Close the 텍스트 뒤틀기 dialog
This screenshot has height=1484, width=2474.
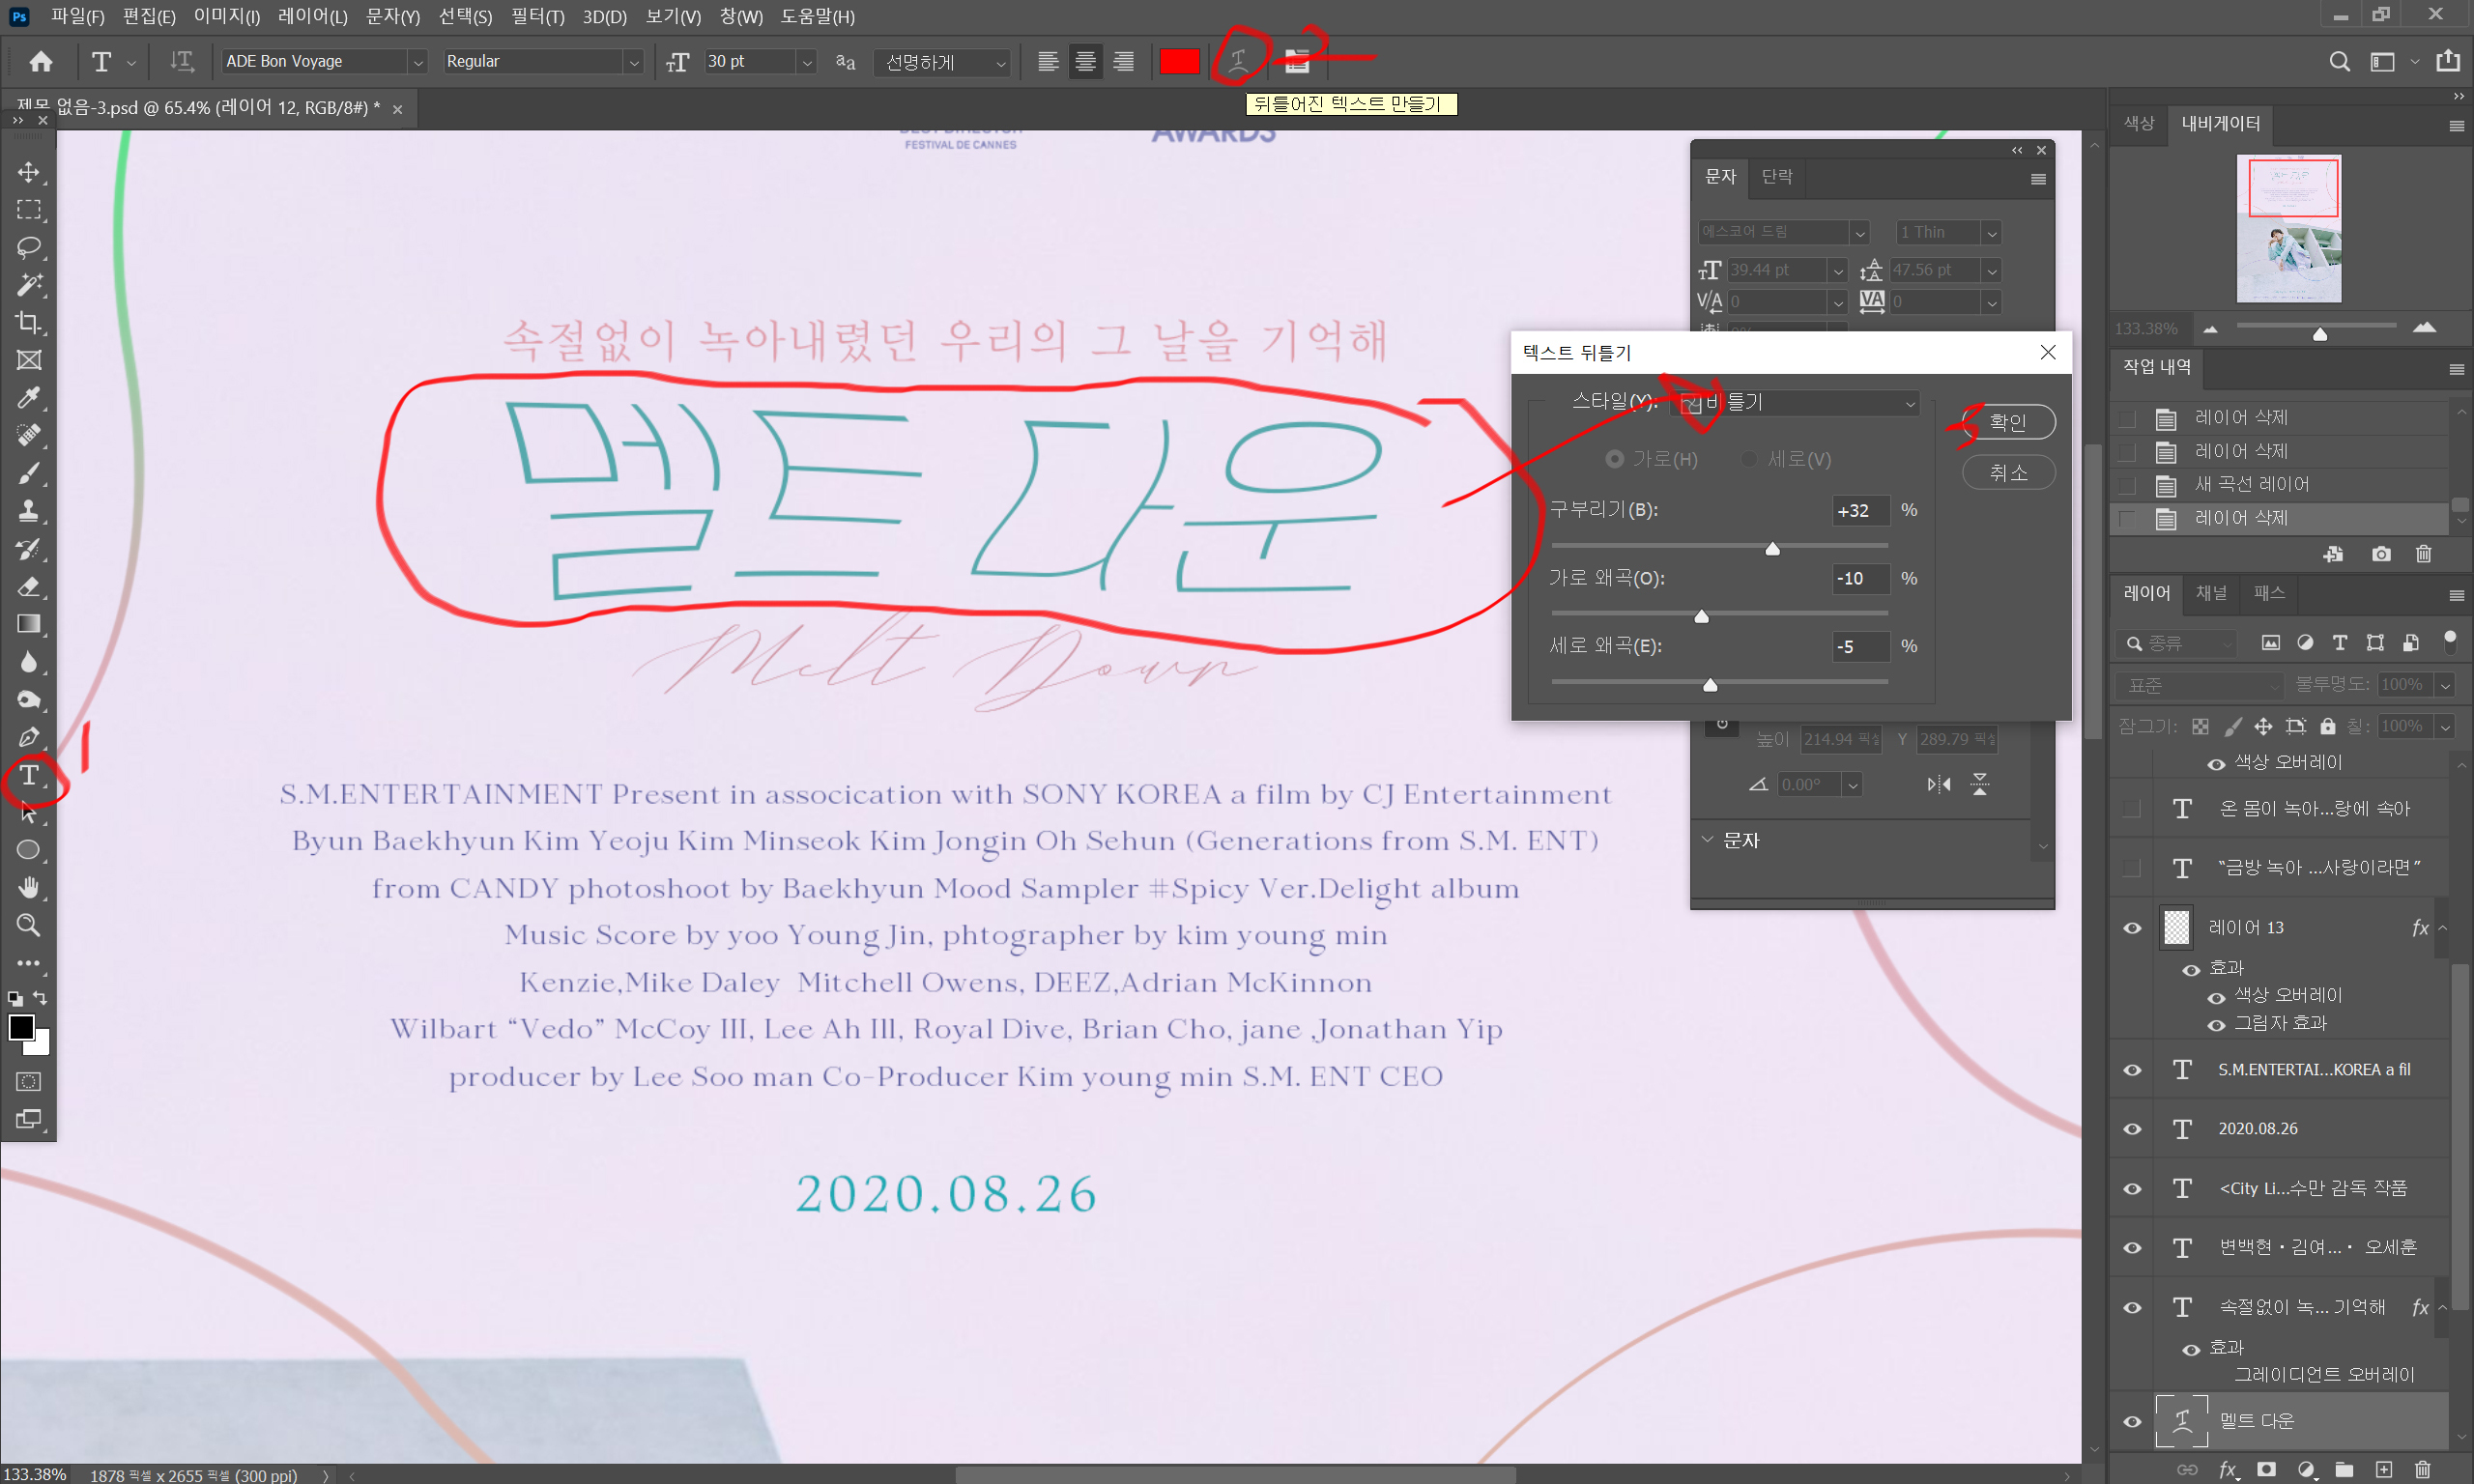point(2047,352)
